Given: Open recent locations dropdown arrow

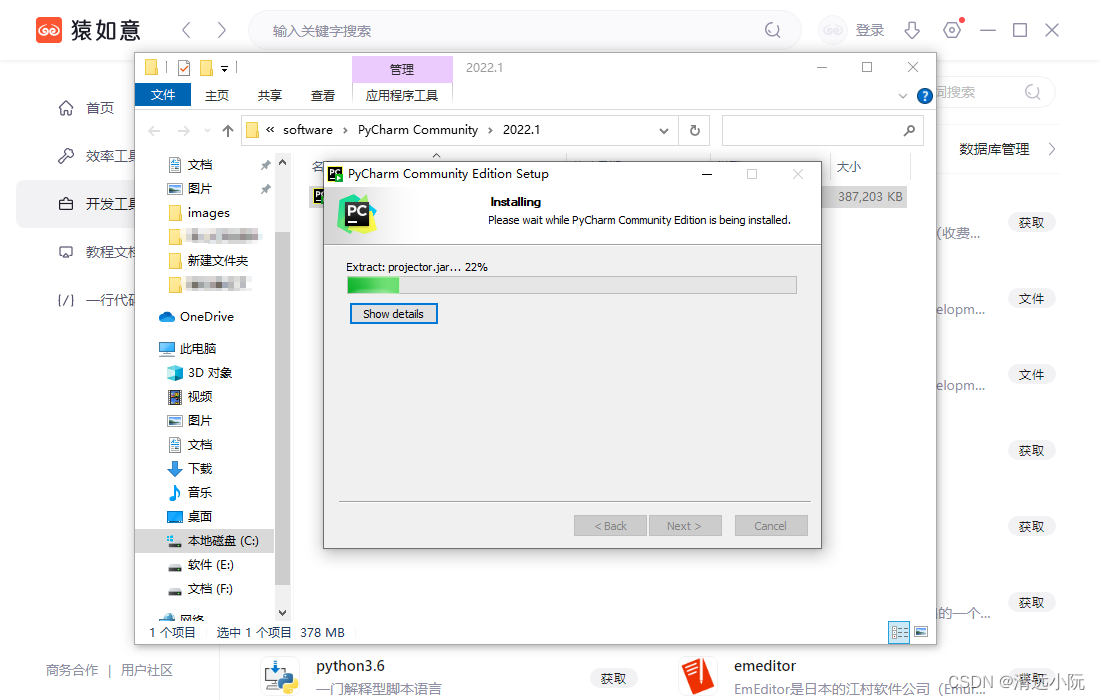Looking at the screenshot, I should (x=207, y=130).
